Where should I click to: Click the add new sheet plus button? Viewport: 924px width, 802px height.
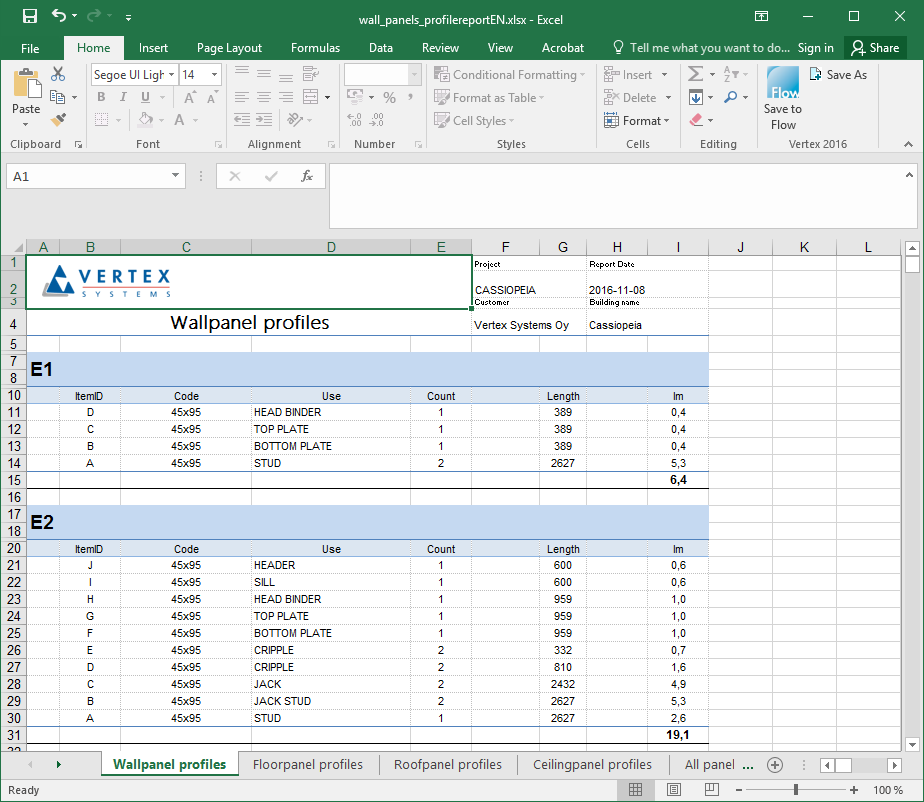[774, 765]
